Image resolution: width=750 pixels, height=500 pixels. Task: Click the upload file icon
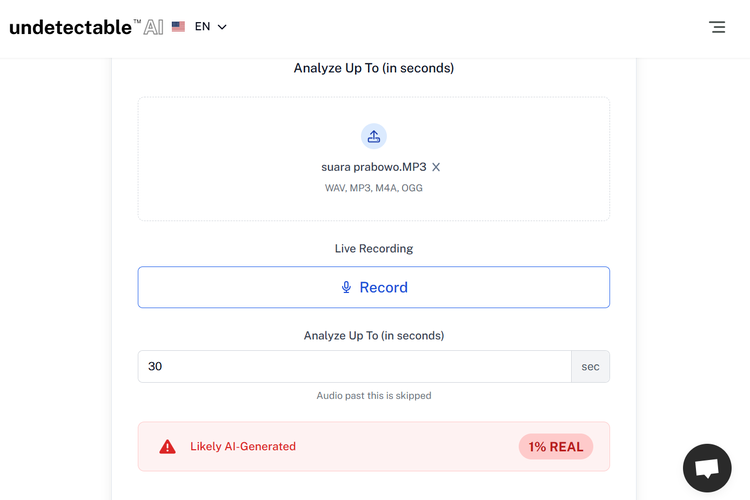click(373, 136)
